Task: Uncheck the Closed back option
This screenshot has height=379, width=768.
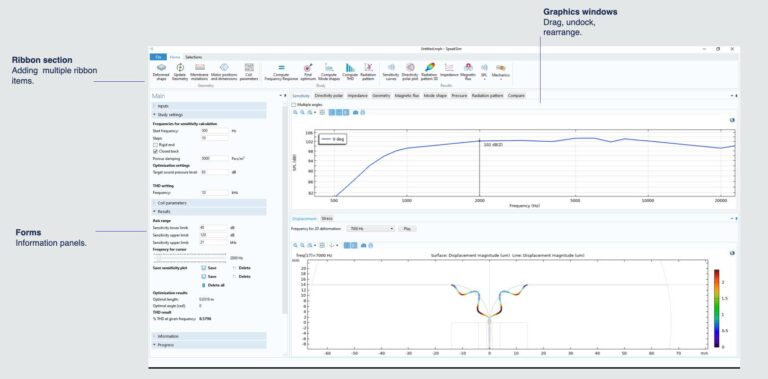Action: click(155, 152)
